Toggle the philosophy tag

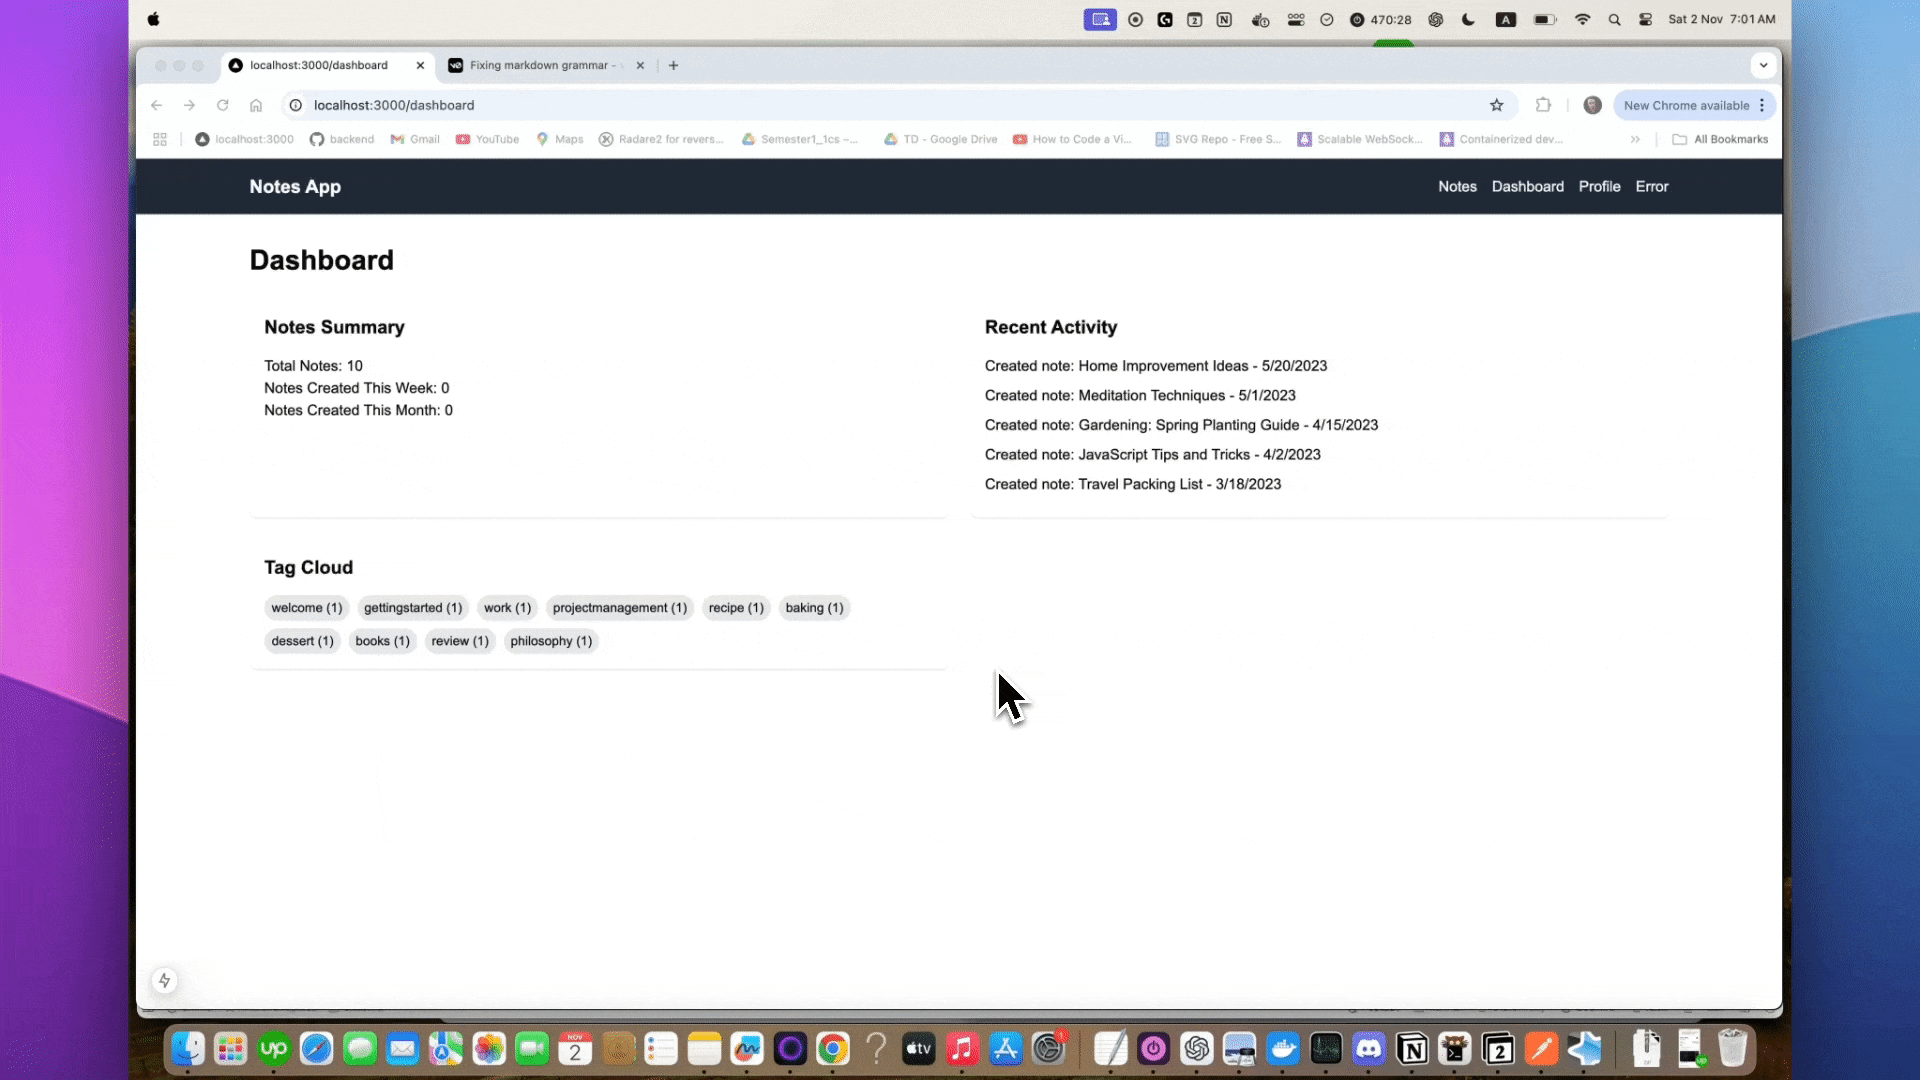click(551, 641)
